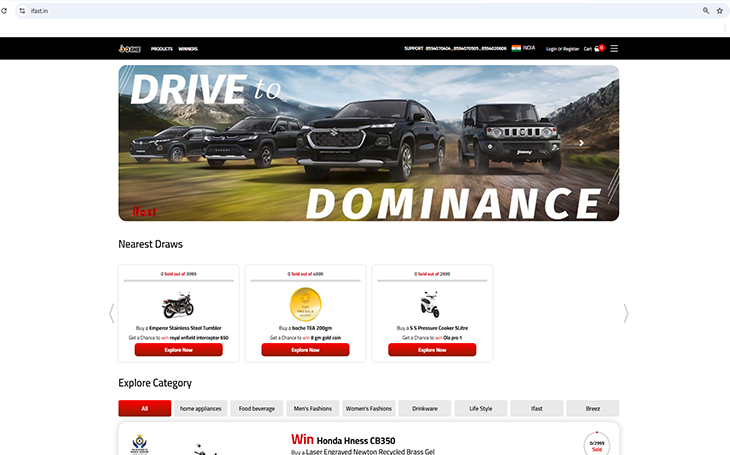This screenshot has height=455, width=730.
Task: Select the India flag icon
Action: pos(516,48)
